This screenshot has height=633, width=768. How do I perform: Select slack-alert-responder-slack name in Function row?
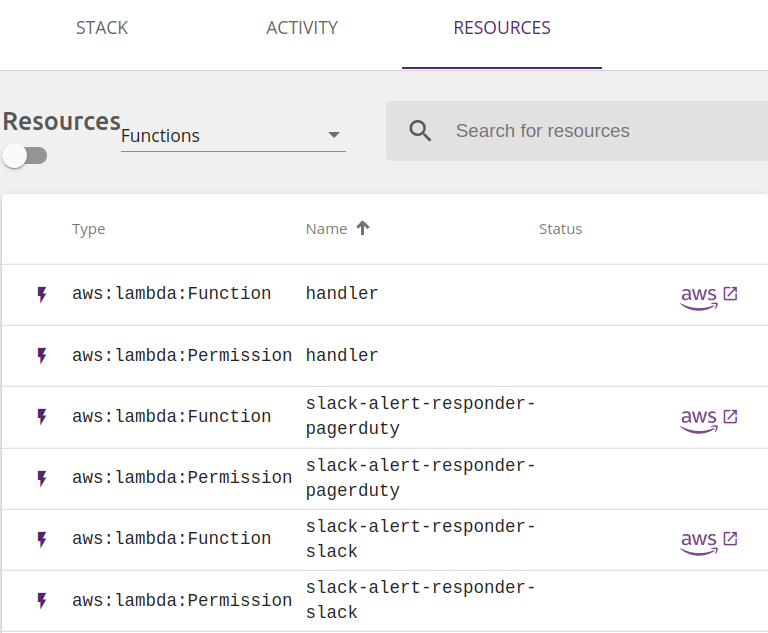pos(420,539)
